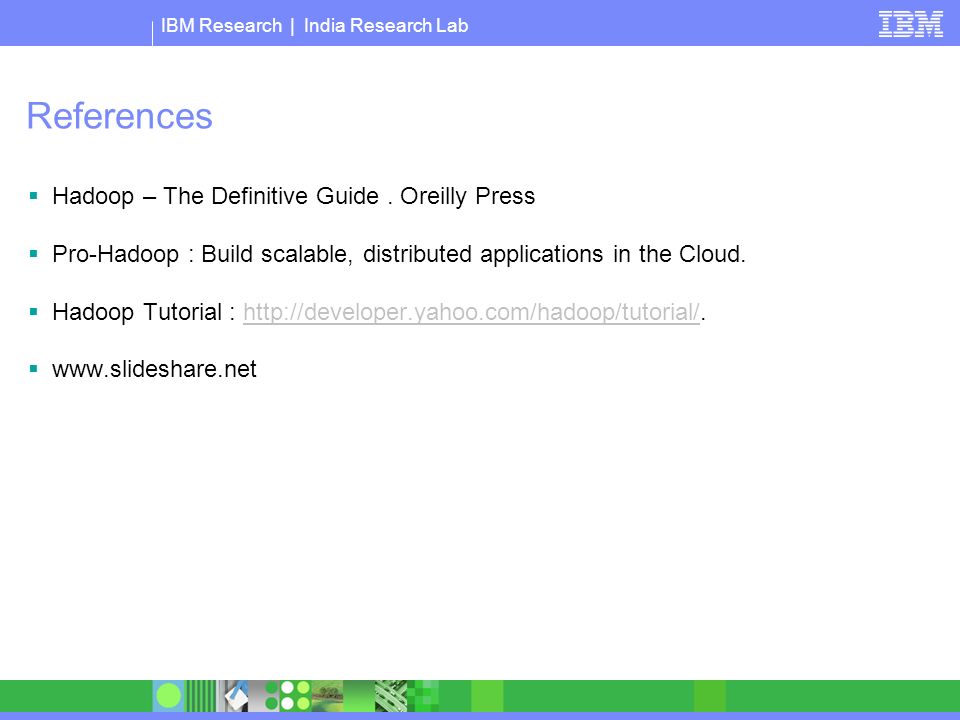Click the green dots footer thumbnail
This screenshot has width=960, height=720.
[295, 696]
